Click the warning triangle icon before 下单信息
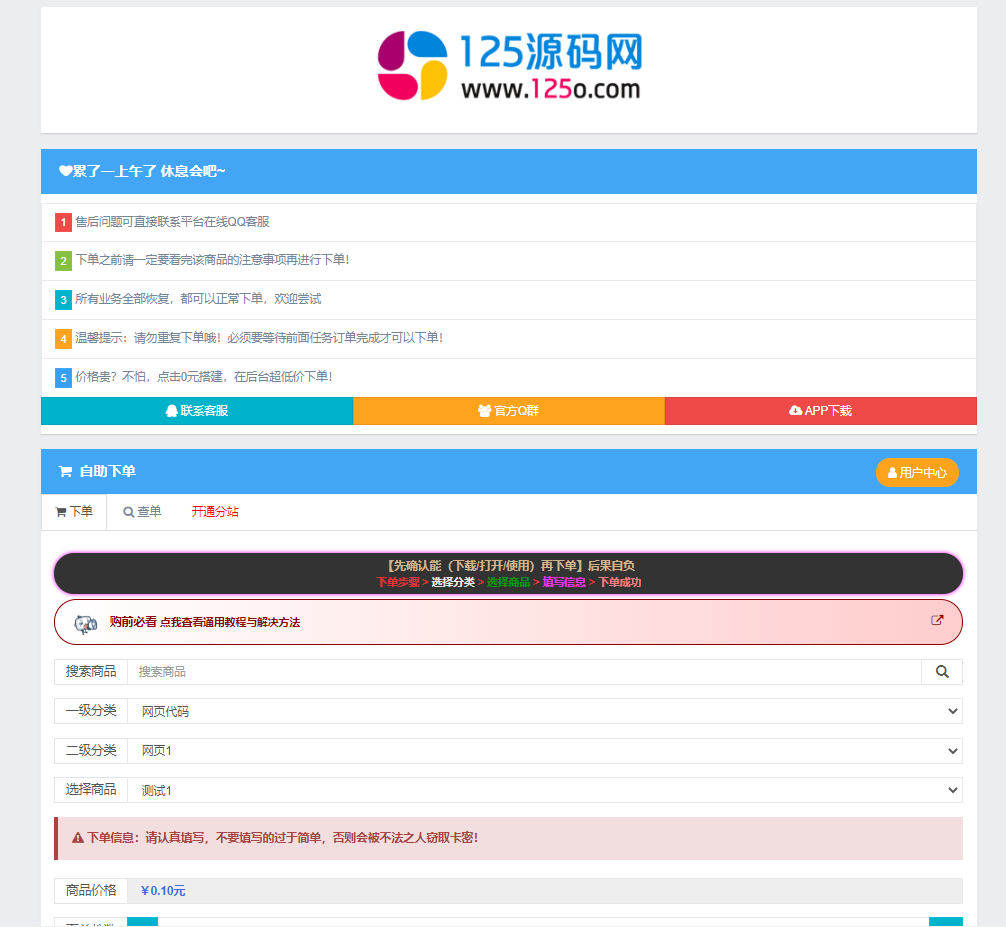 [78, 838]
